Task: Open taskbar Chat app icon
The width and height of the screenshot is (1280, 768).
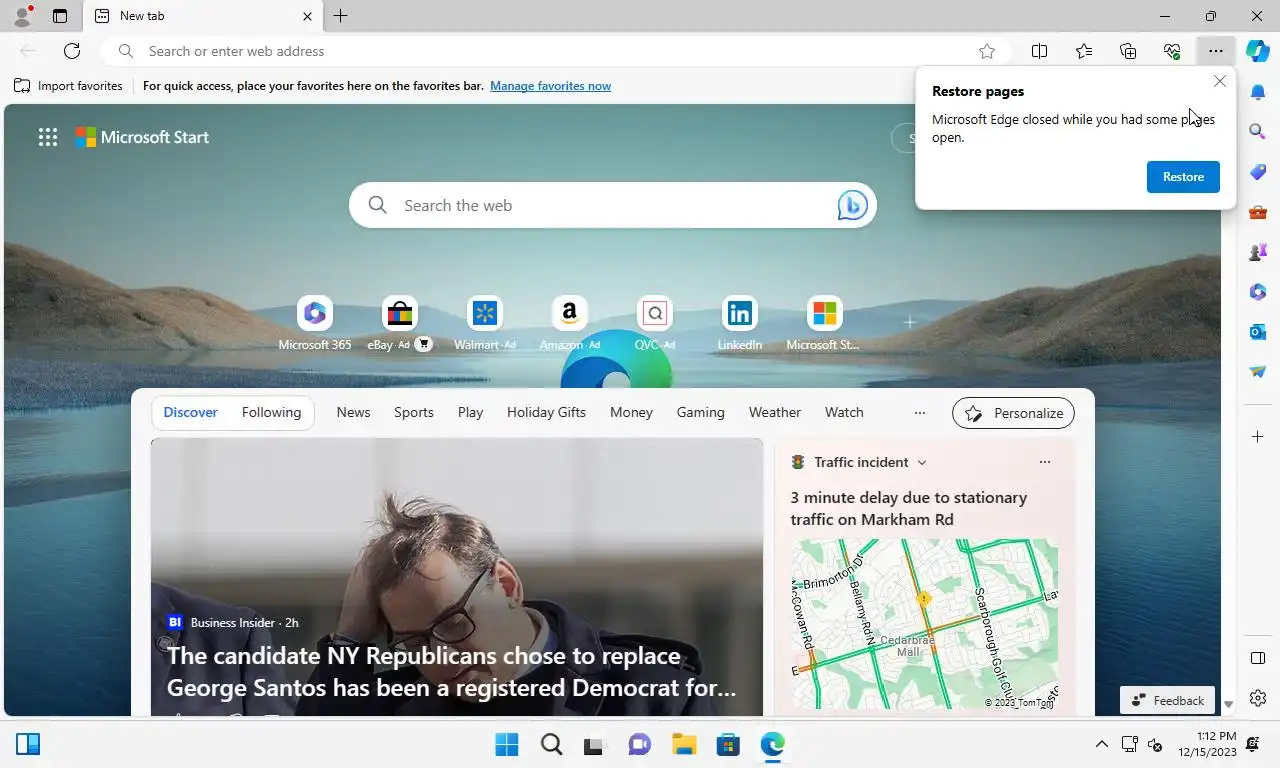Action: tap(639, 744)
